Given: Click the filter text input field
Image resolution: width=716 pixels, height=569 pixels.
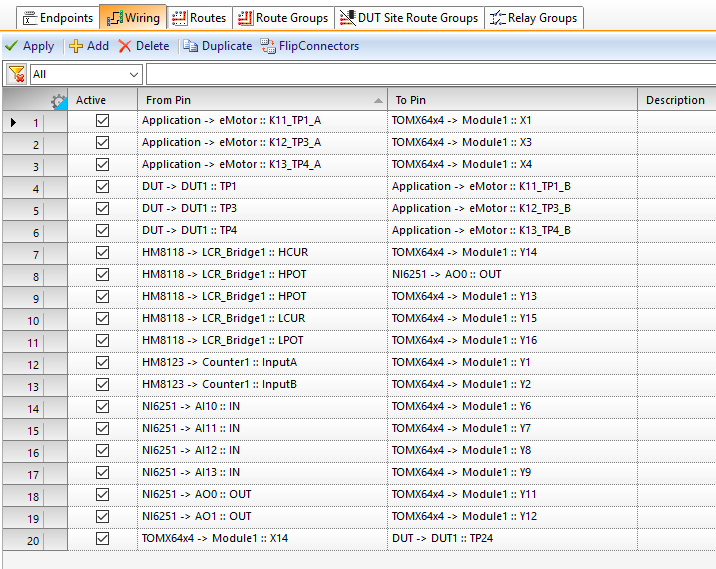Looking at the screenshot, I should point(431,74).
